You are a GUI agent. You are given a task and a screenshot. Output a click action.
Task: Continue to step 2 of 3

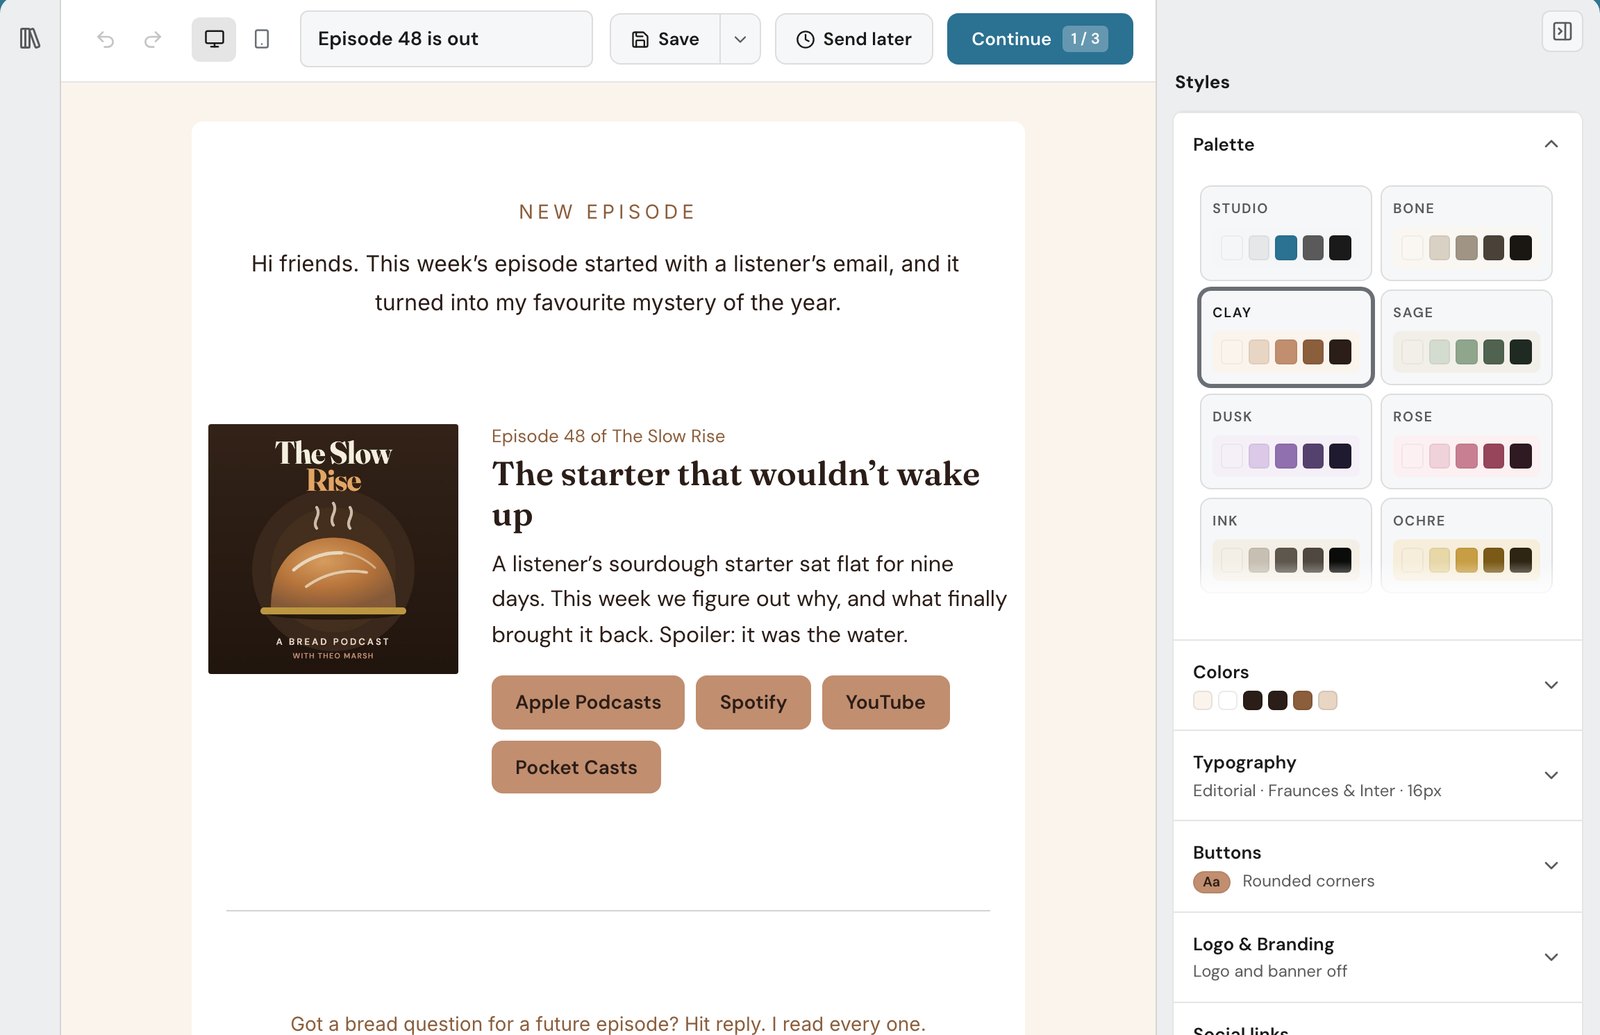pyautogui.click(x=1040, y=39)
